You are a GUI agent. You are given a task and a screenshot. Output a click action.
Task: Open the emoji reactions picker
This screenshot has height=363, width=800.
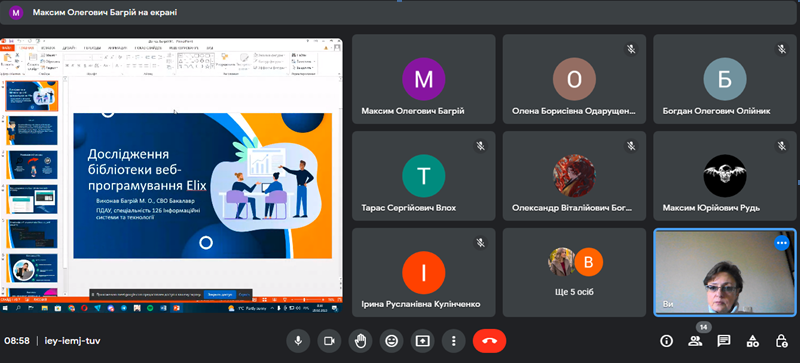(391, 341)
